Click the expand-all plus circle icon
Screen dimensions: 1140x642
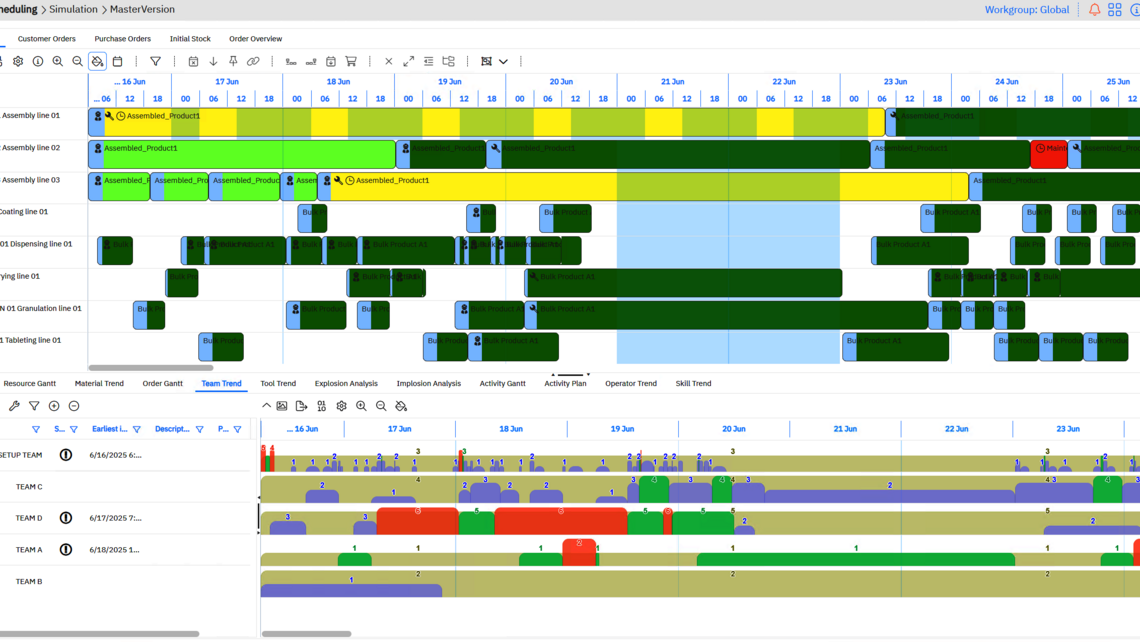pos(54,407)
